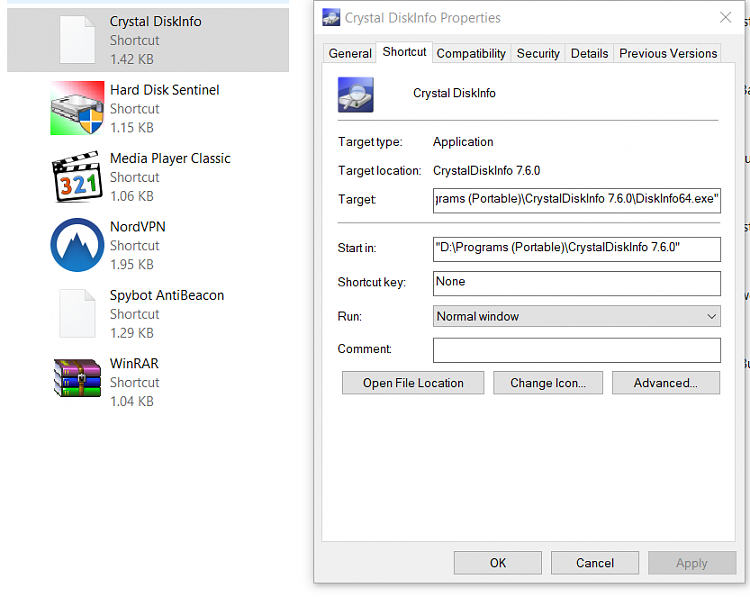This screenshot has height=597, width=750.
Task: Open the Previous Versions tab
Action: click(668, 54)
